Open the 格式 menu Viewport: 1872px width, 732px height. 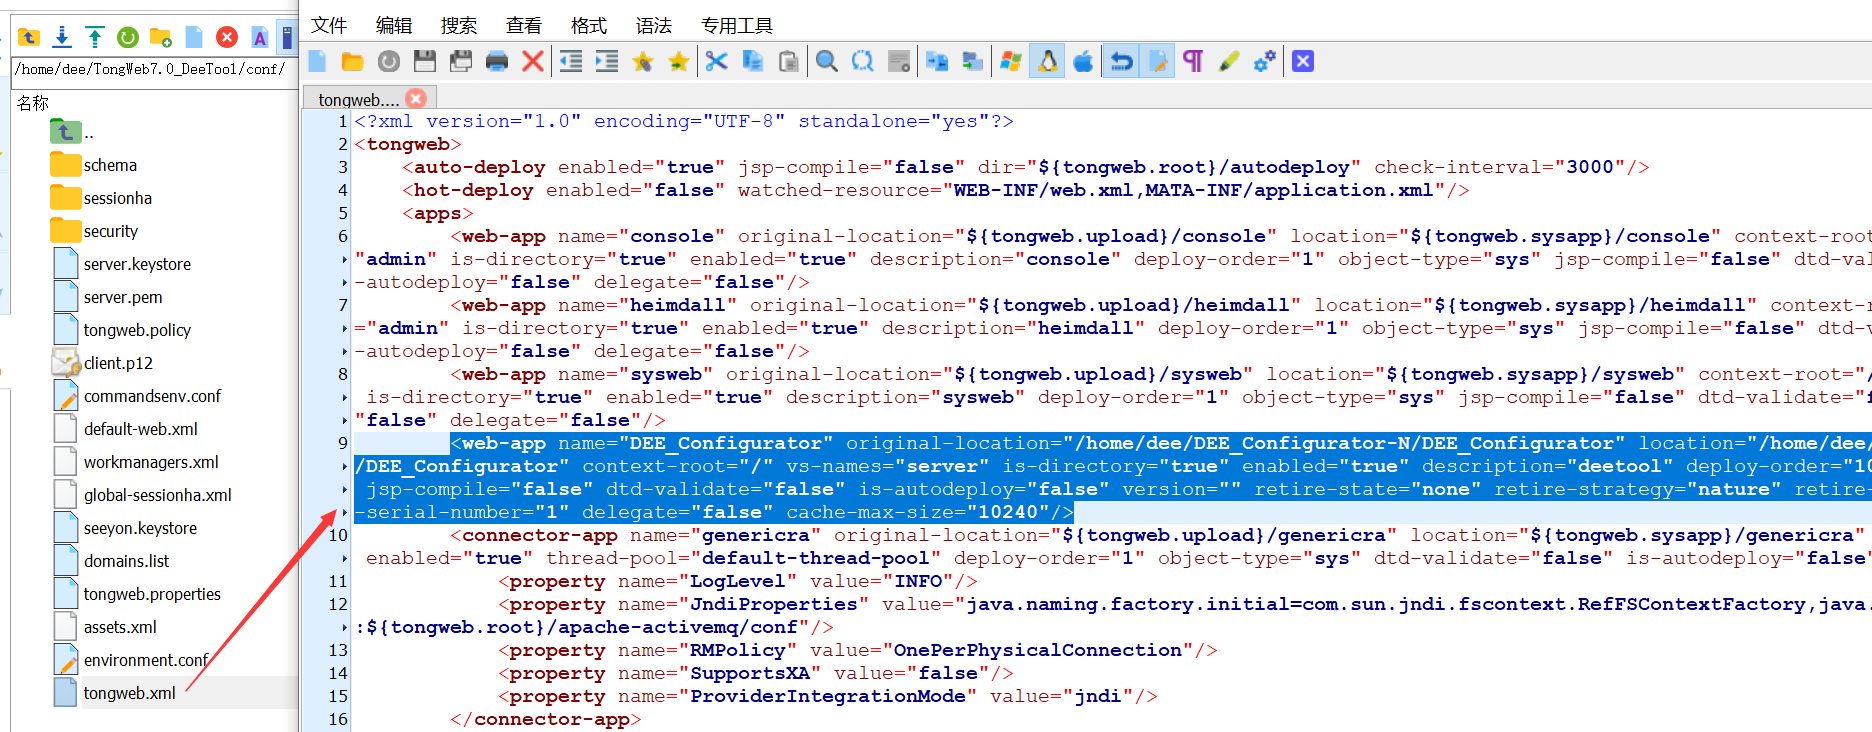589,25
